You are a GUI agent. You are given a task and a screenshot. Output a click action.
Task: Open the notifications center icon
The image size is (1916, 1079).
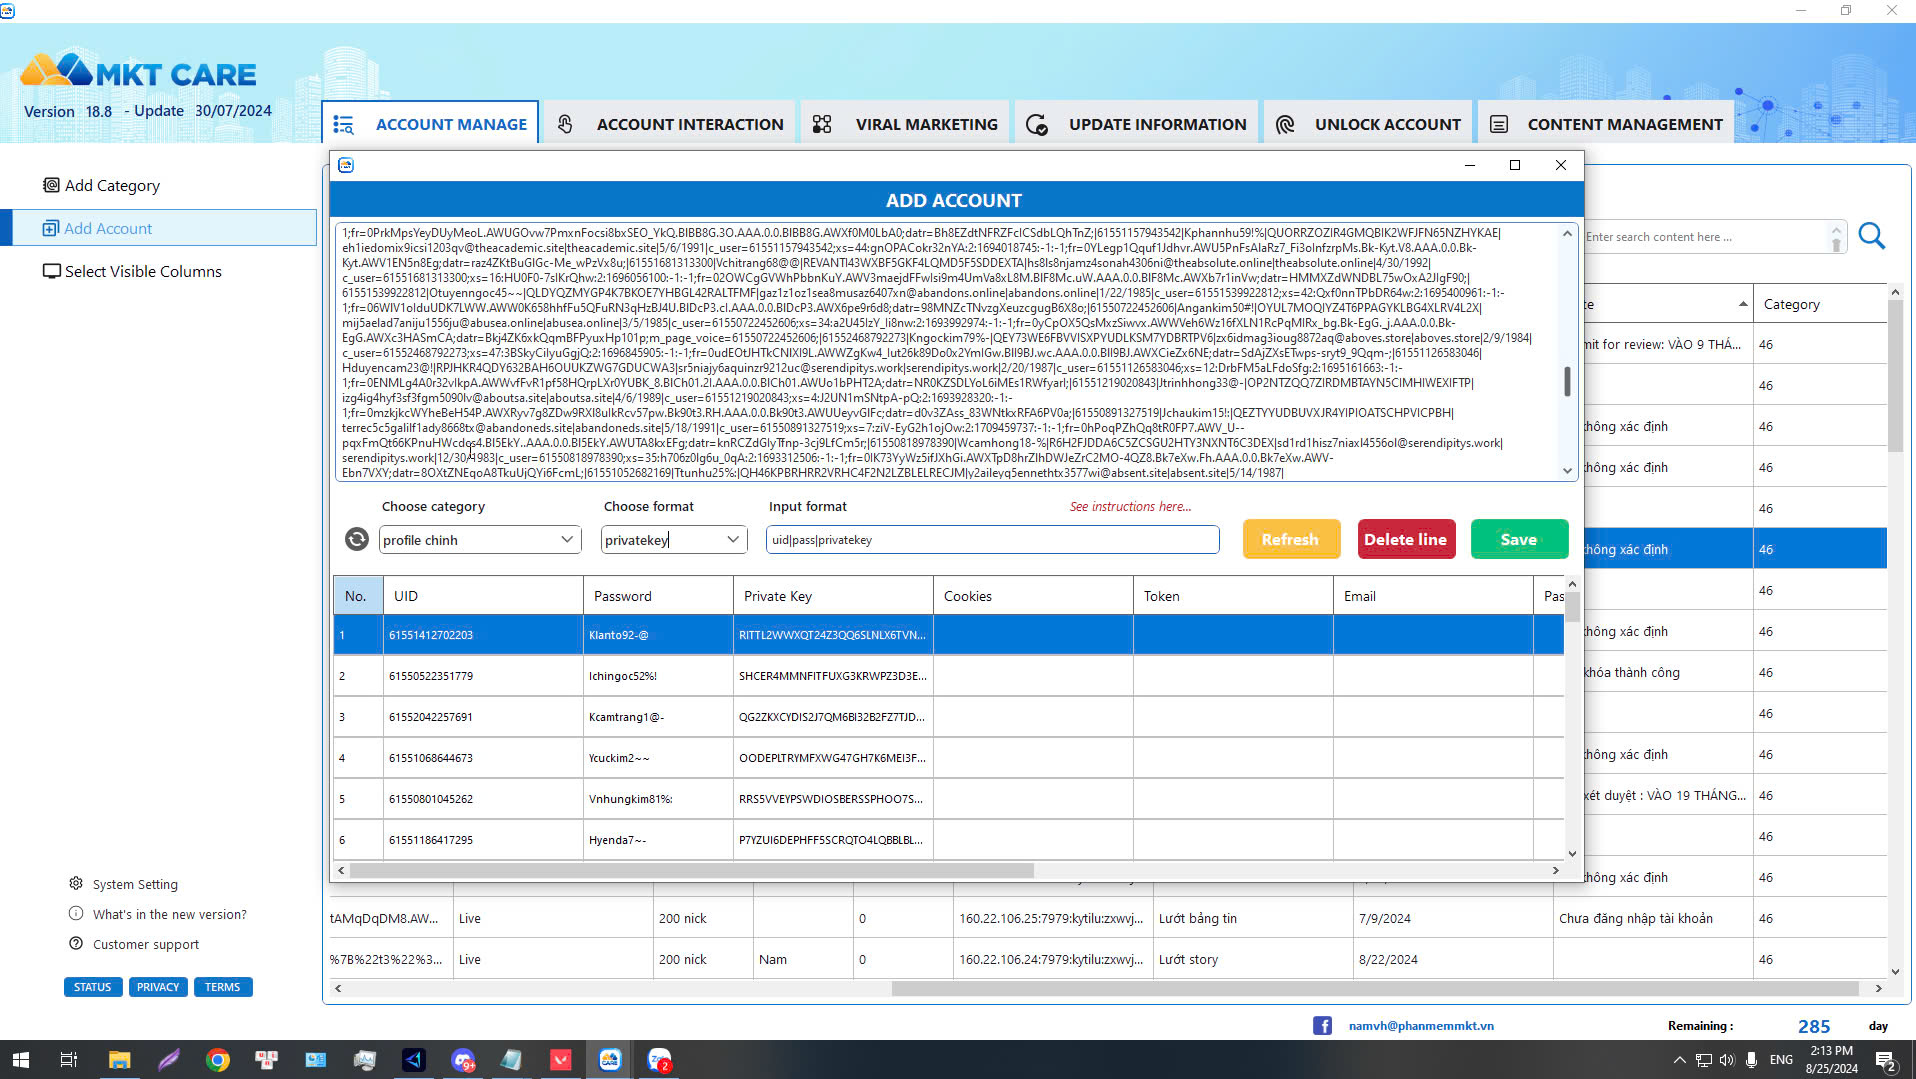(x=1885, y=1059)
